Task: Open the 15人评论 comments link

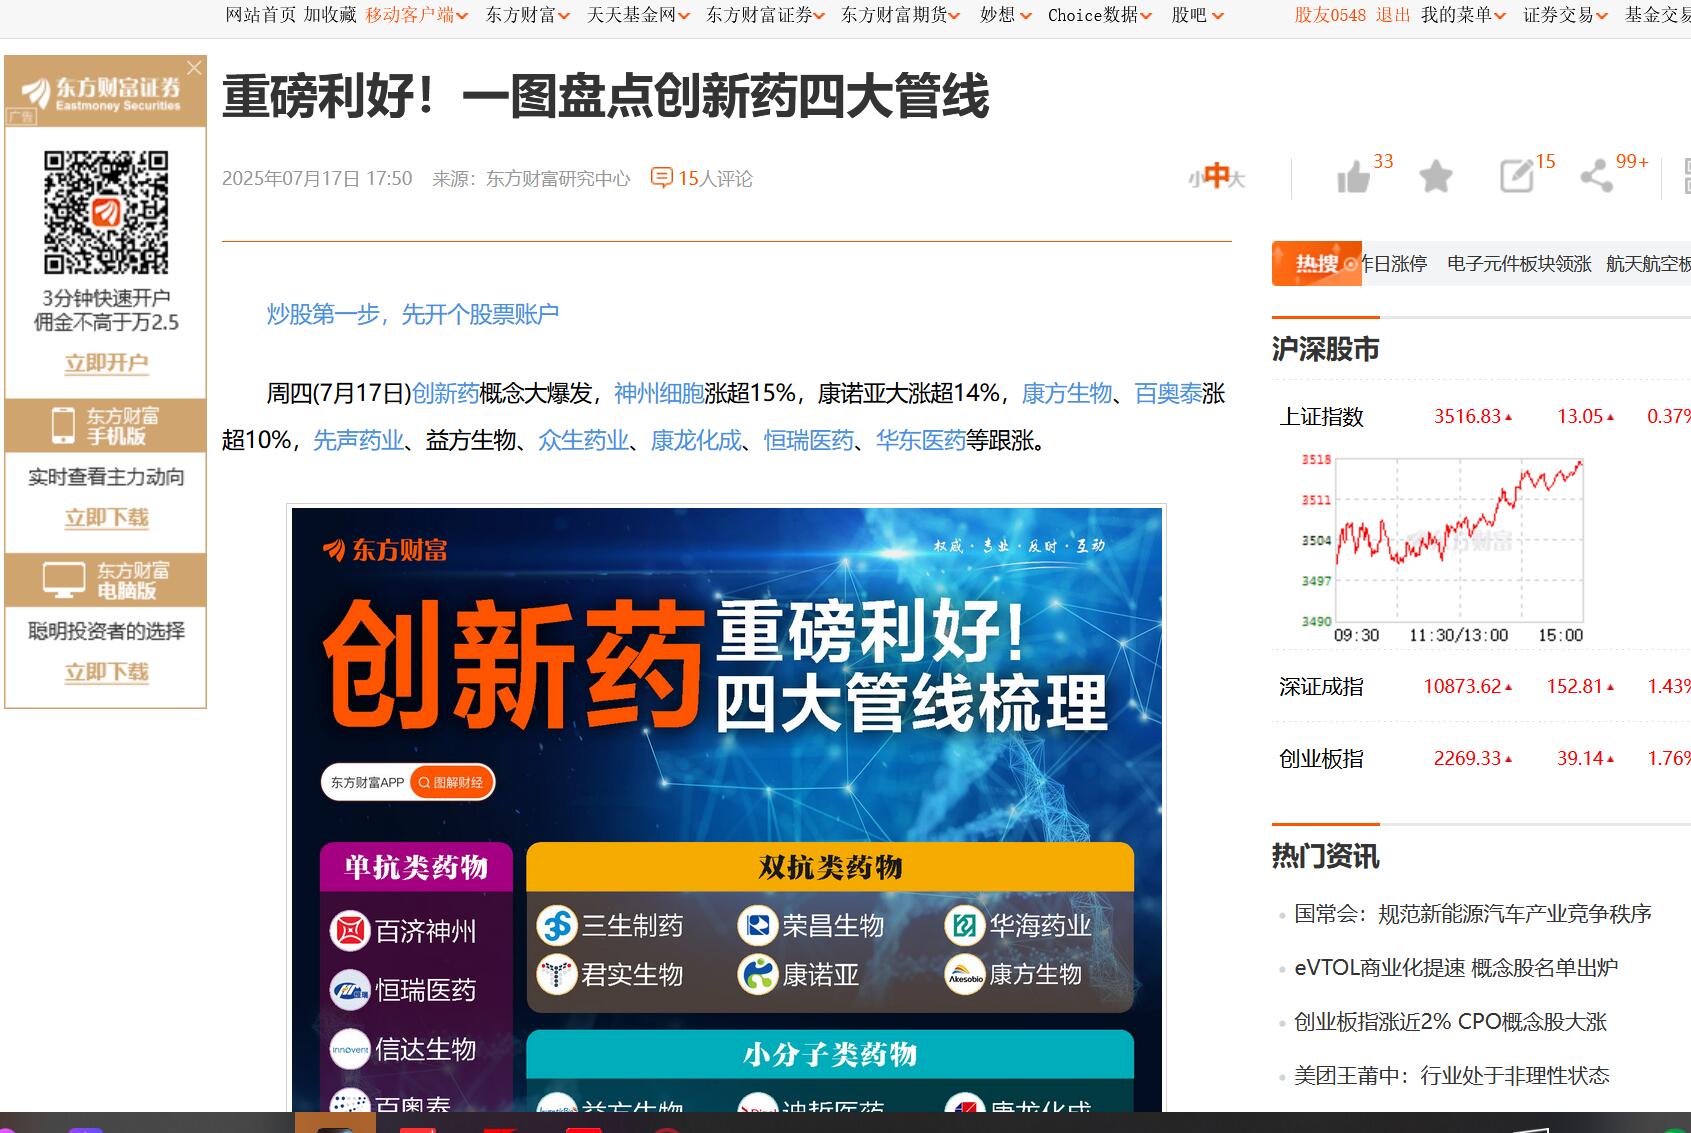Action: 715,178
